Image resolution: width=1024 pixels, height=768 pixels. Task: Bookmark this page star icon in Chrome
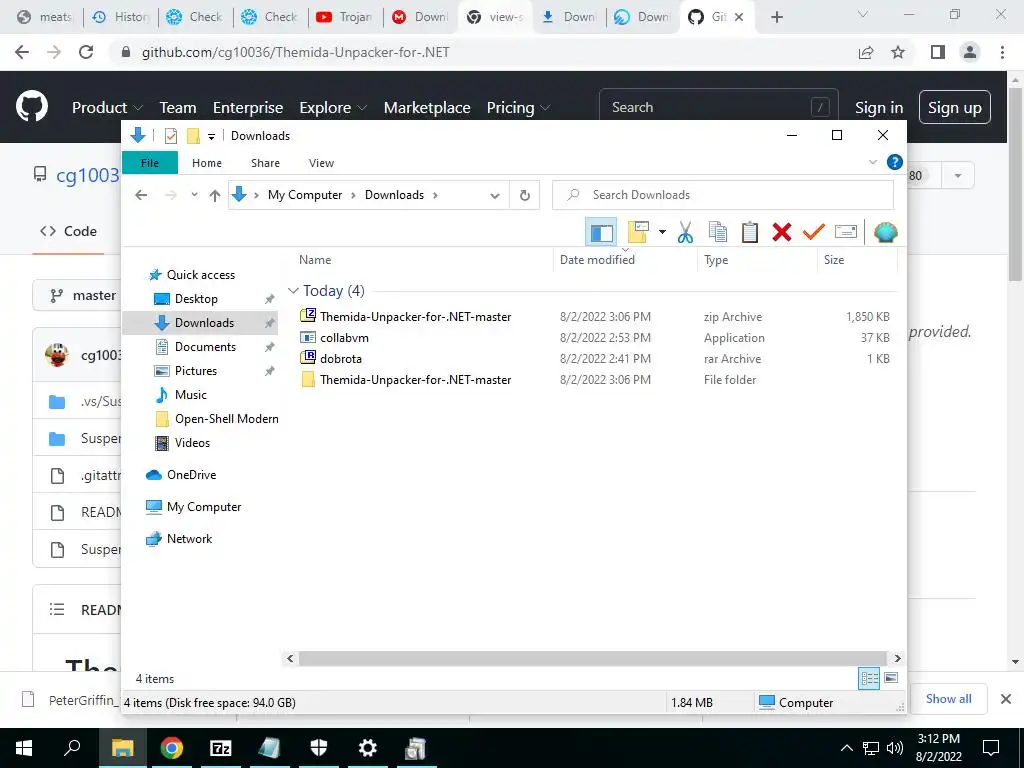898,52
